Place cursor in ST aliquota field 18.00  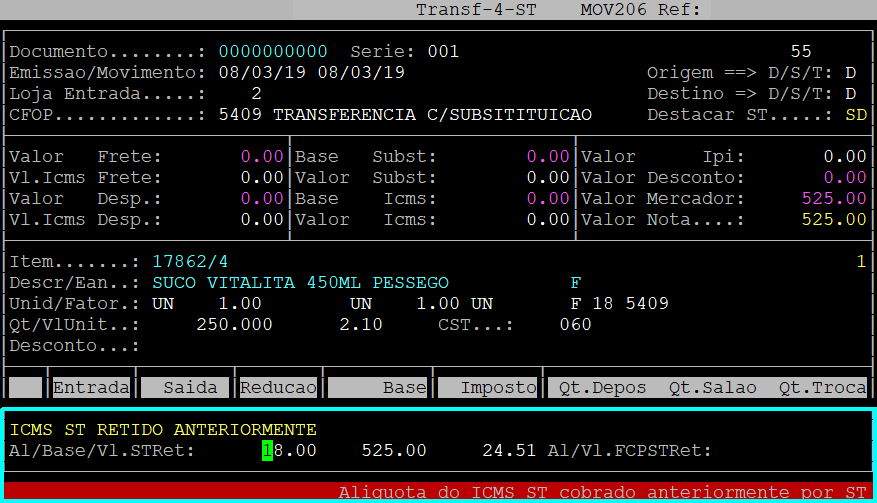click(x=289, y=451)
